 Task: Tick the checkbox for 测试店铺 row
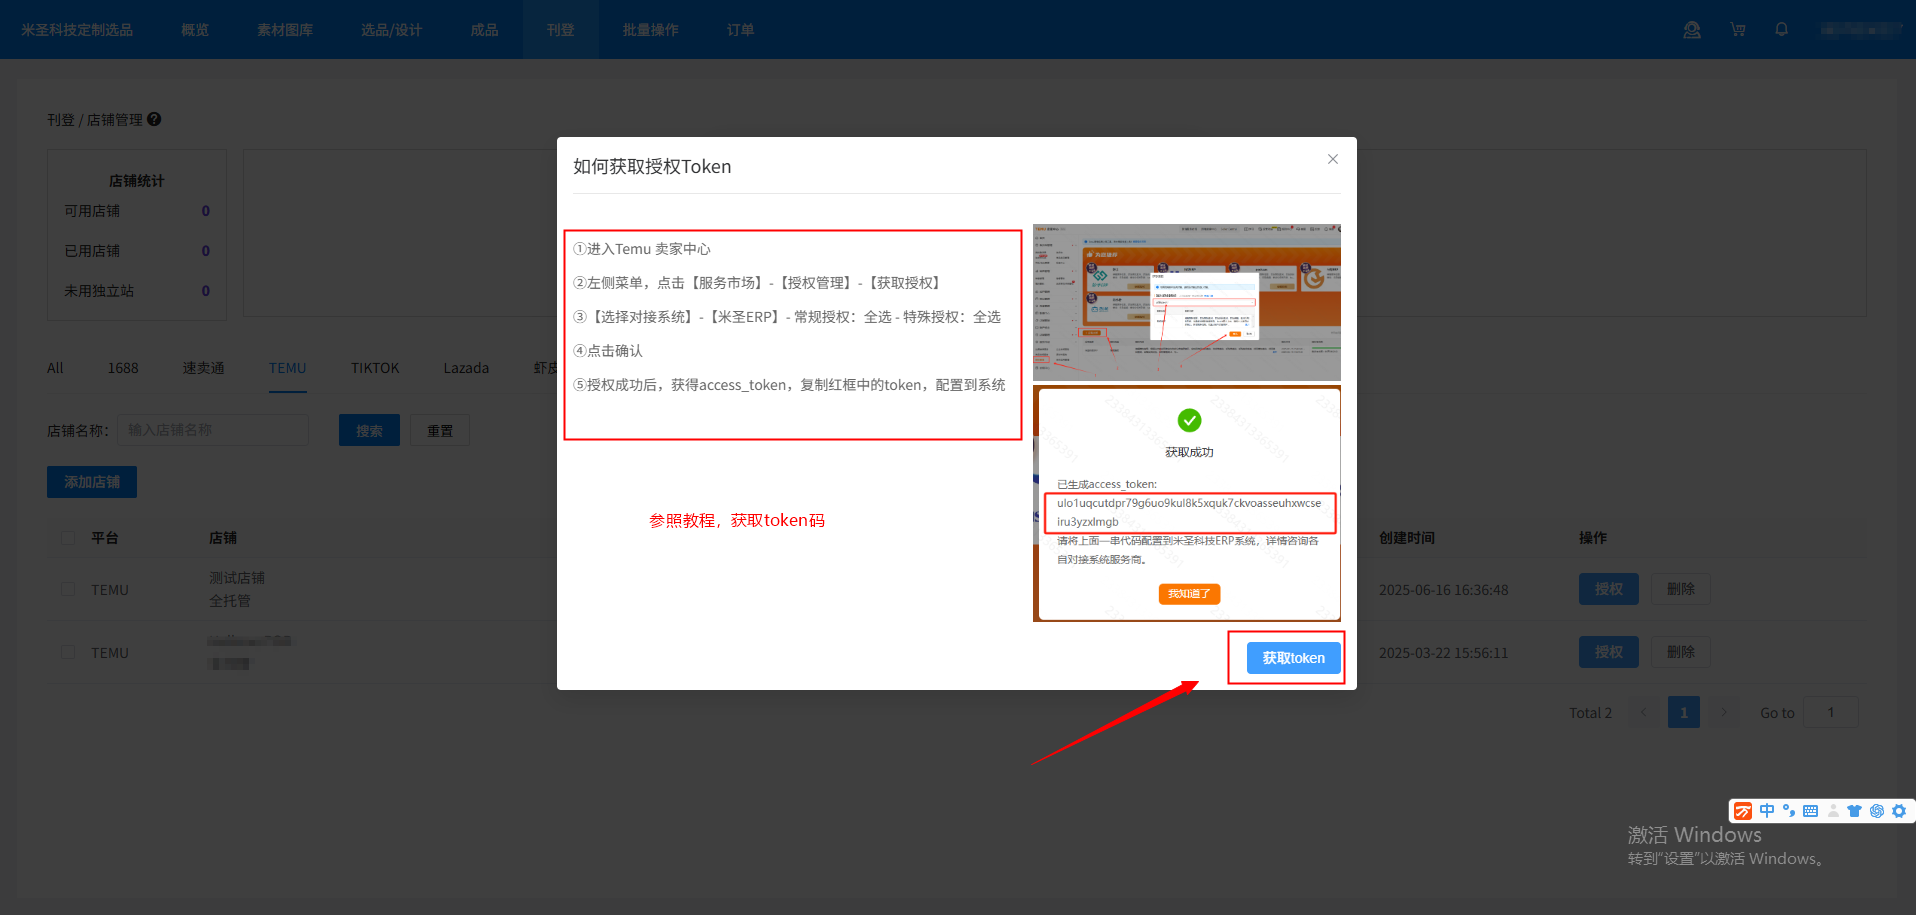click(x=68, y=590)
